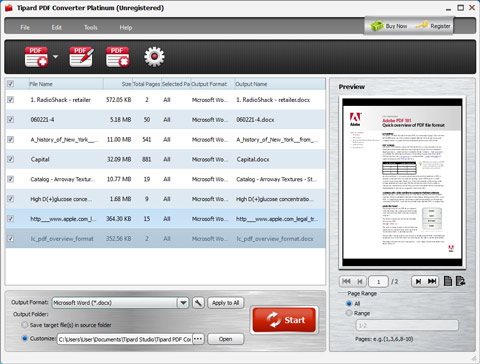
Task: Click output name Capital.docx
Action: click(253, 159)
